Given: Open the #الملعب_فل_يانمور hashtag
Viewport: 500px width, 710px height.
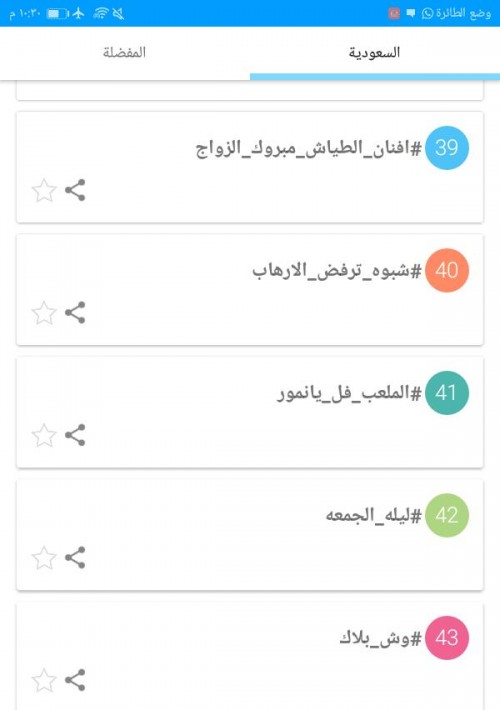Looking at the screenshot, I should tap(349, 393).
